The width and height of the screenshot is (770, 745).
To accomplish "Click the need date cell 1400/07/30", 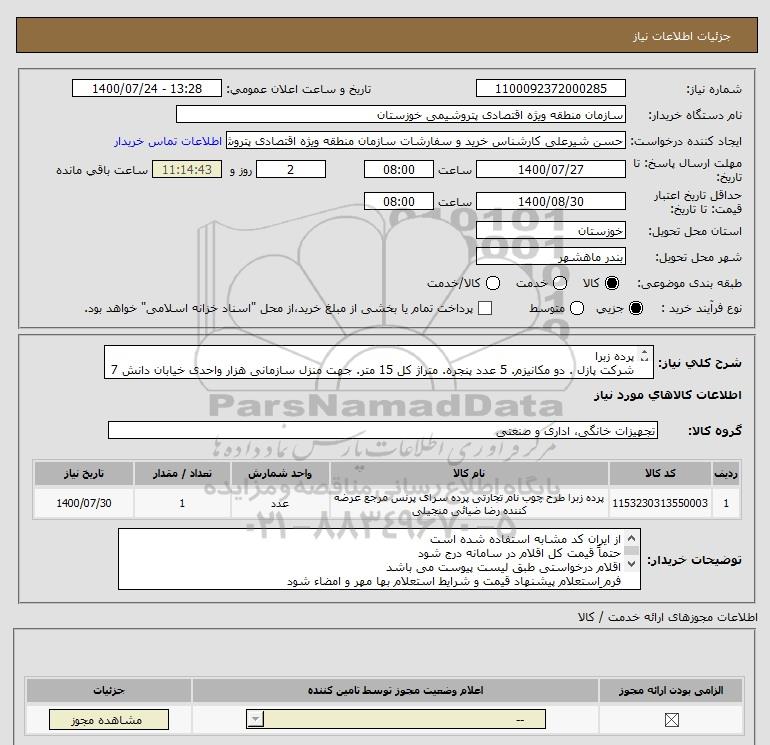I will 83,503.
